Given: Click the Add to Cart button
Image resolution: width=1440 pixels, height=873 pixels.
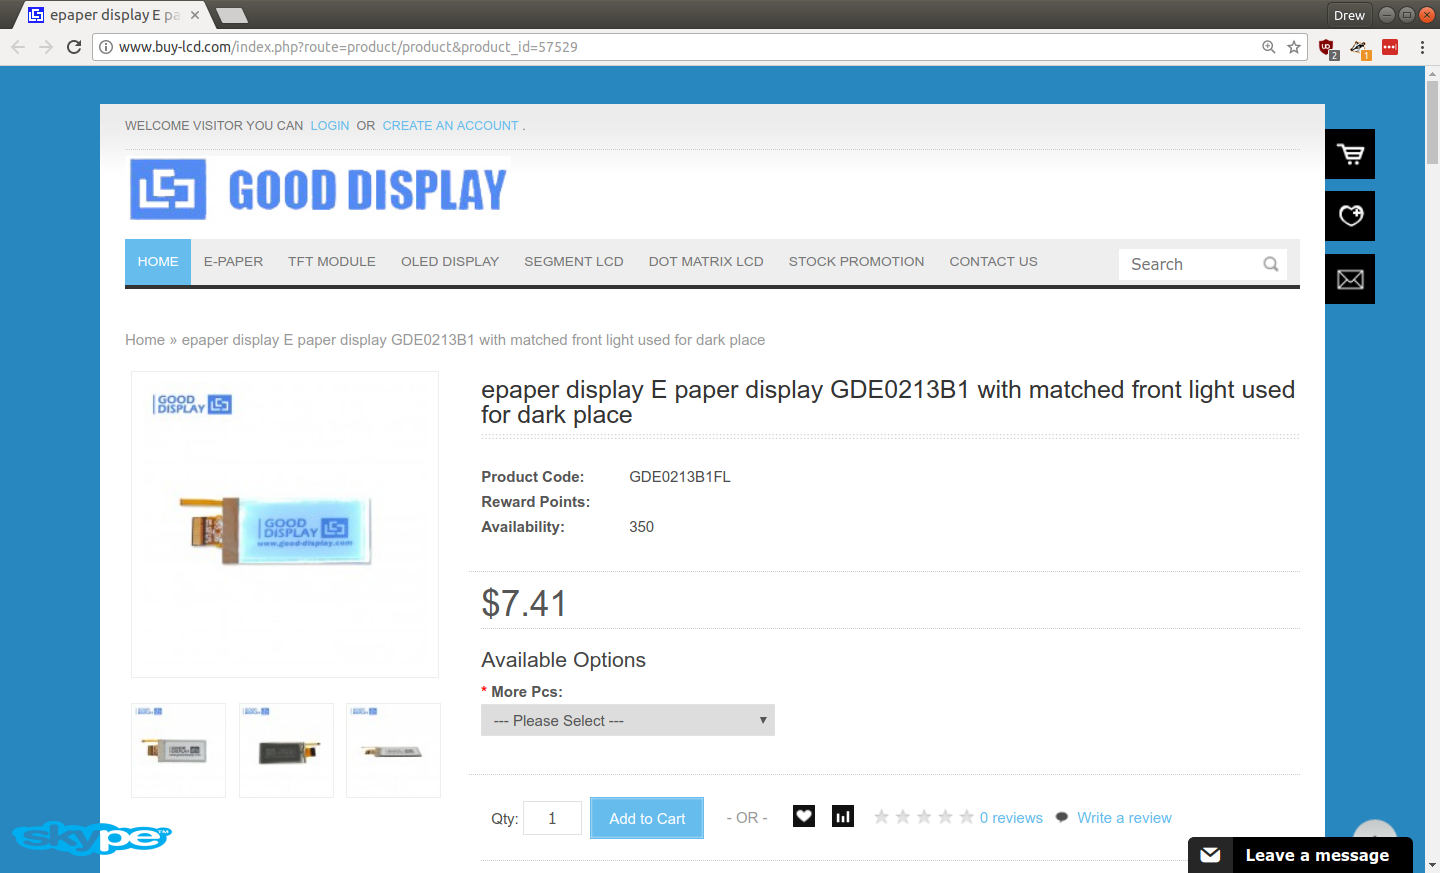Looking at the screenshot, I should point(647,818).
